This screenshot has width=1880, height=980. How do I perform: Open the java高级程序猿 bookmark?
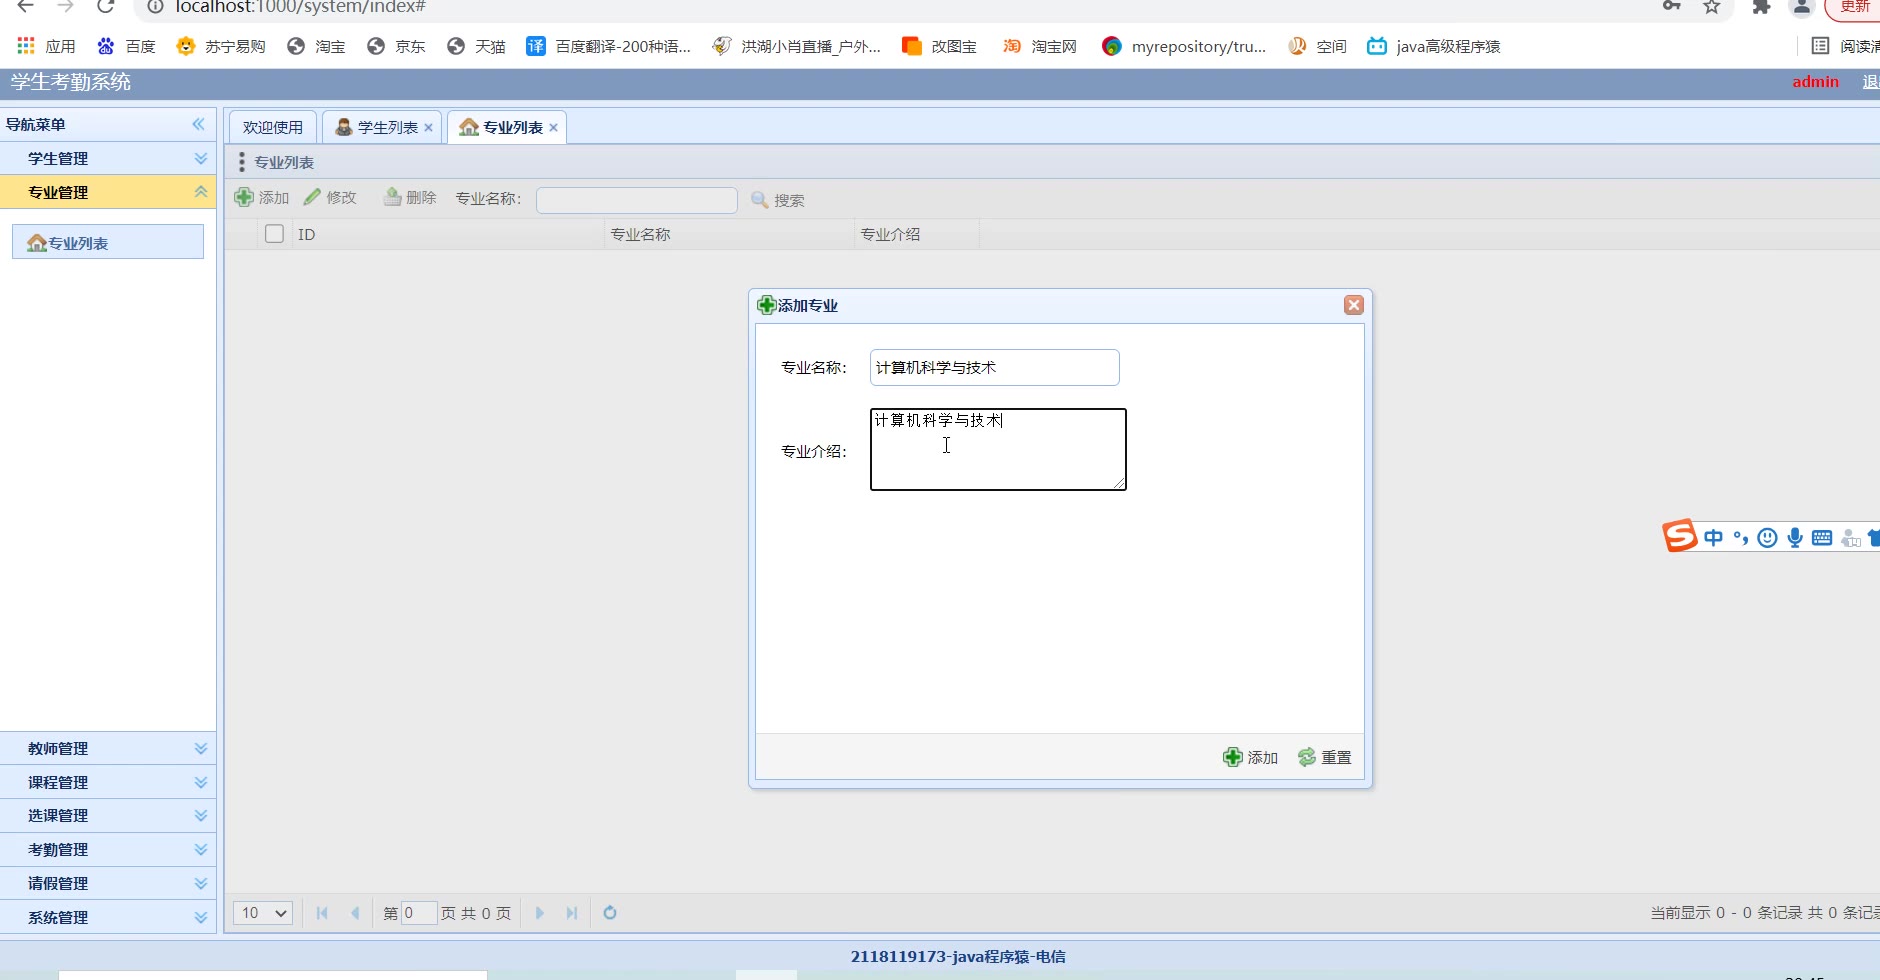1434,46
